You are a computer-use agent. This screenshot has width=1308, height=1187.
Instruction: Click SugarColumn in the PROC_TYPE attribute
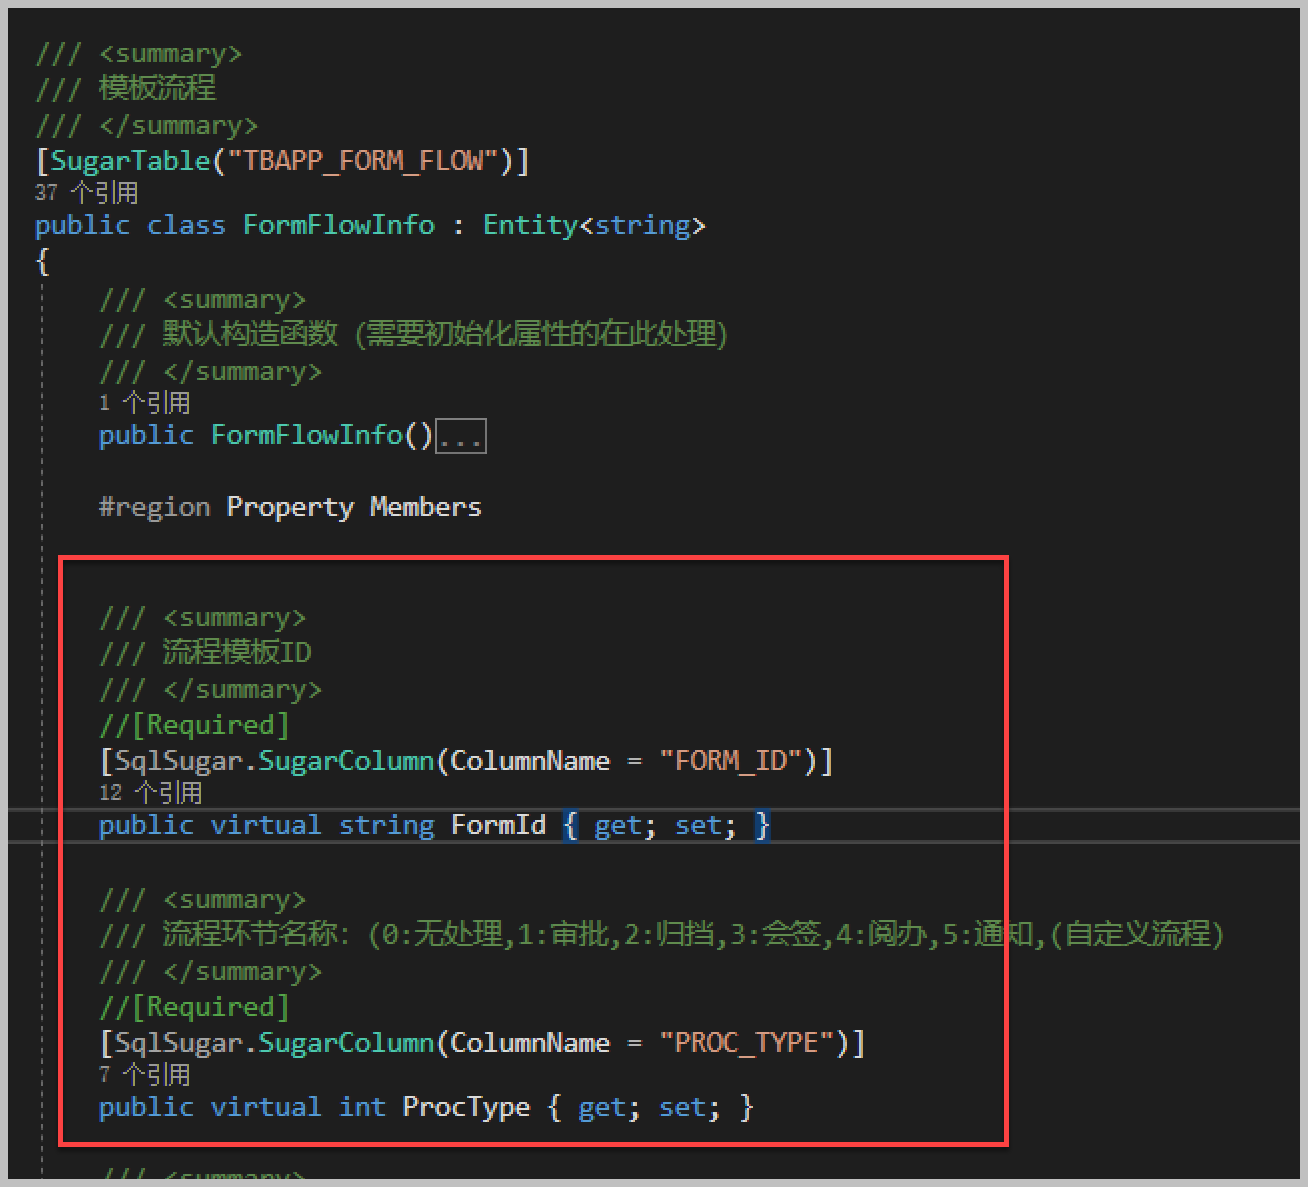[346, 1043]
